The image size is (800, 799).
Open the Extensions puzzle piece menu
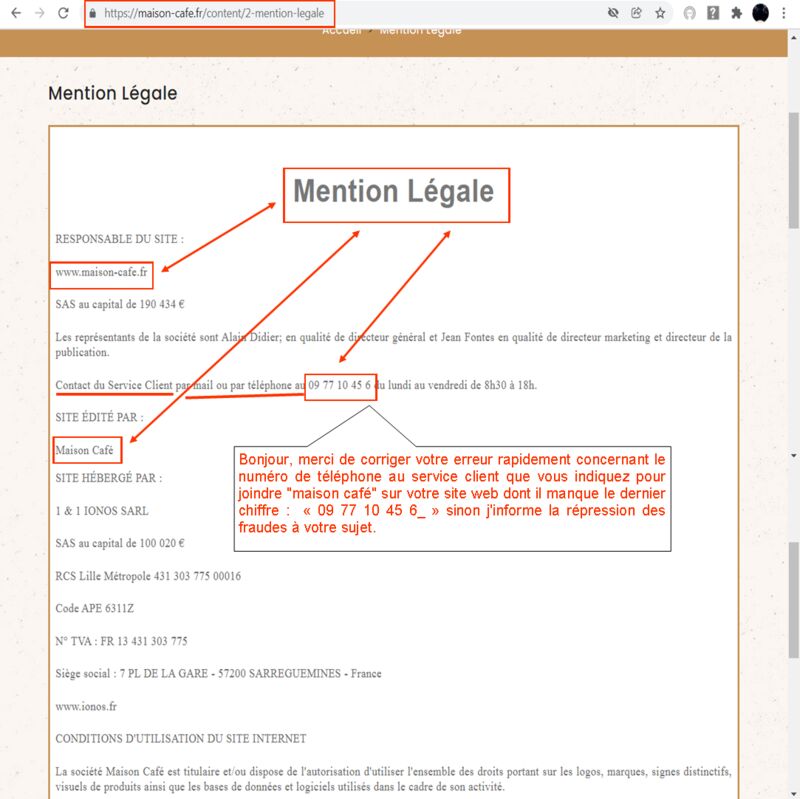tap(736, 13)
